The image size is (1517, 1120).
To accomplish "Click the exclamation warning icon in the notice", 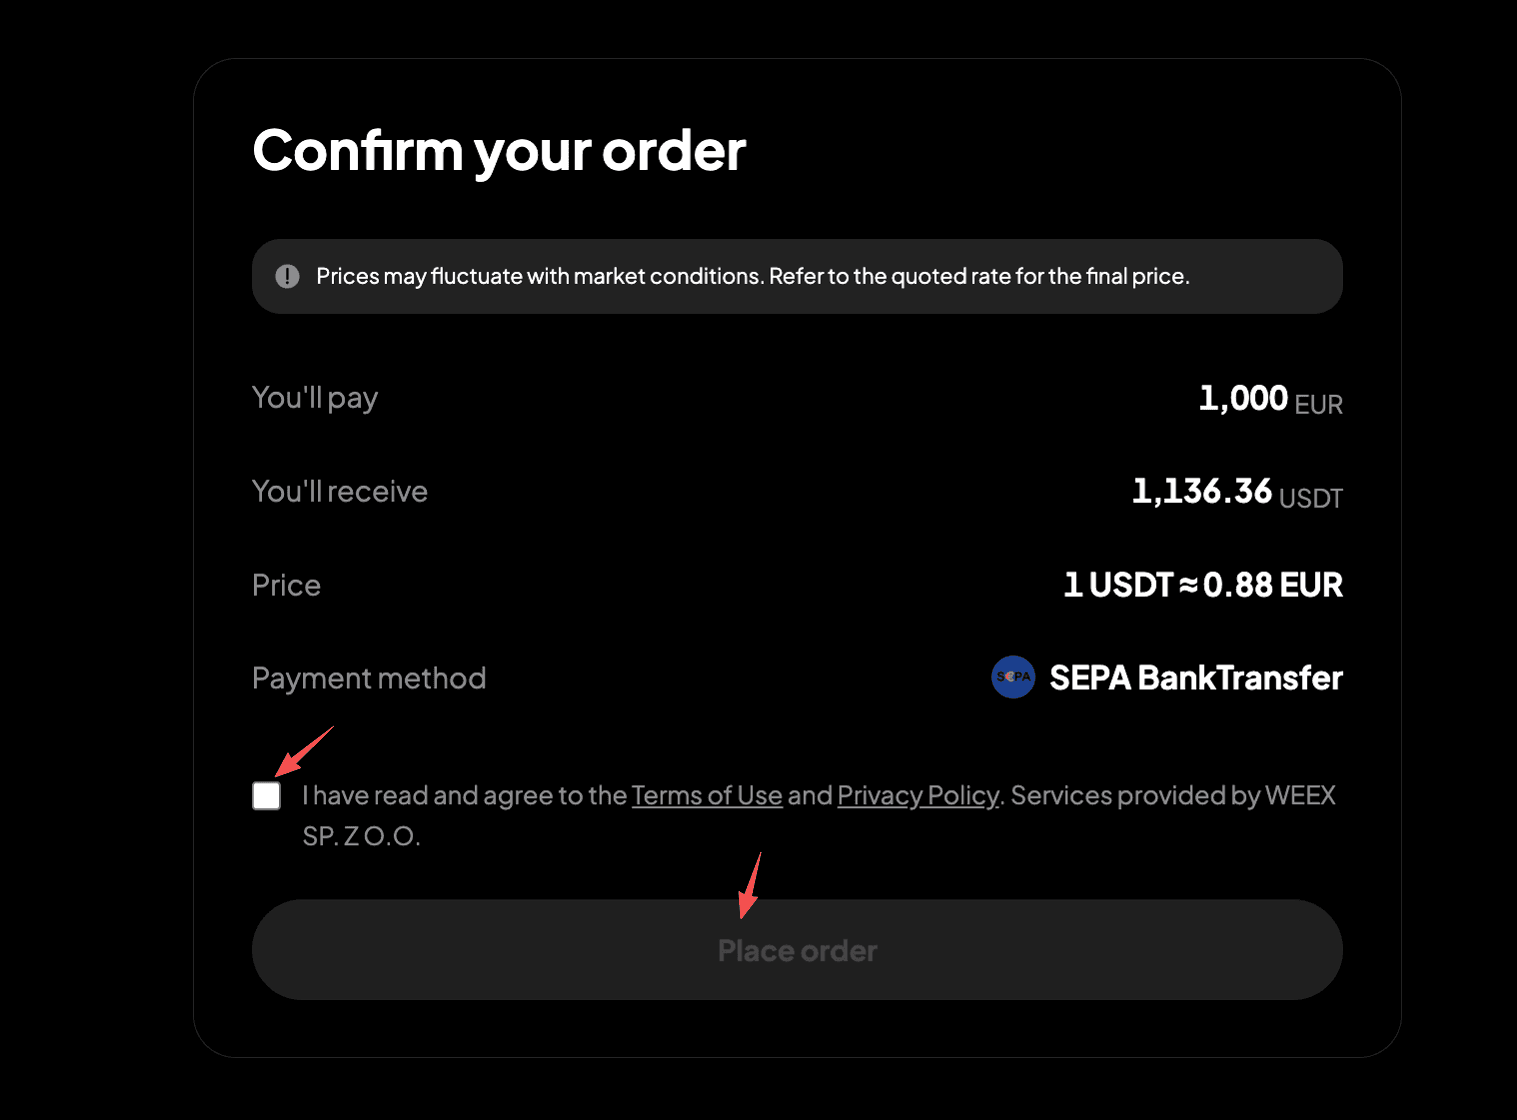I will point(287,276).
